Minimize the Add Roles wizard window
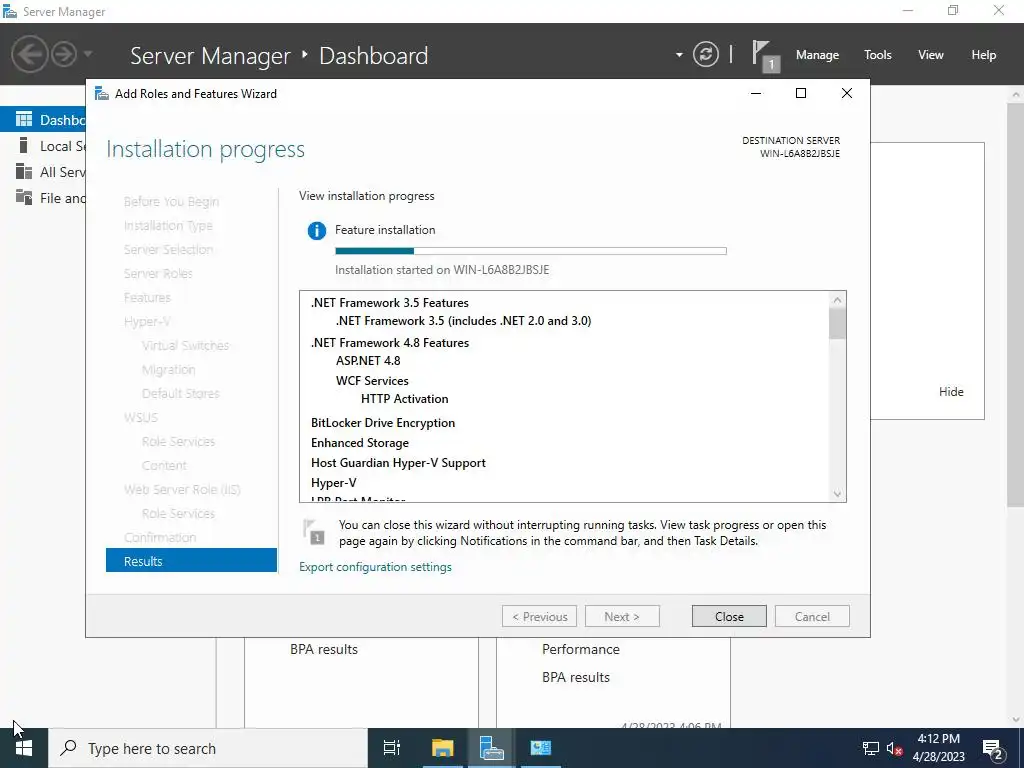 point(756,93)
